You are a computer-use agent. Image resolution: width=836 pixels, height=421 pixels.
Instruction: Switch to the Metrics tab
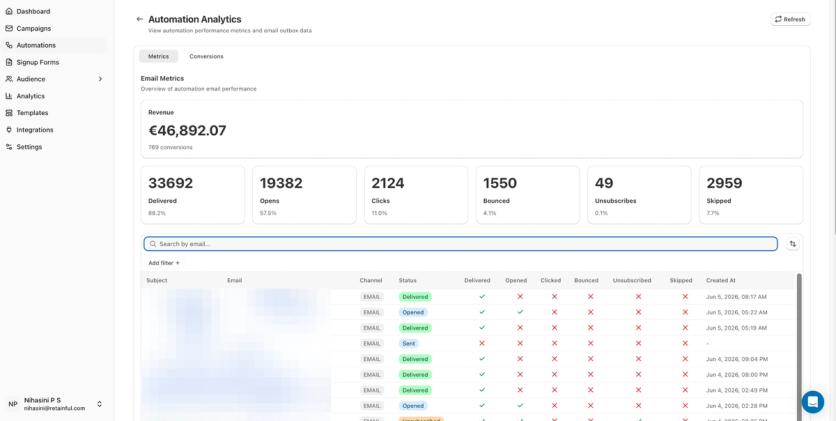(158, 56)
